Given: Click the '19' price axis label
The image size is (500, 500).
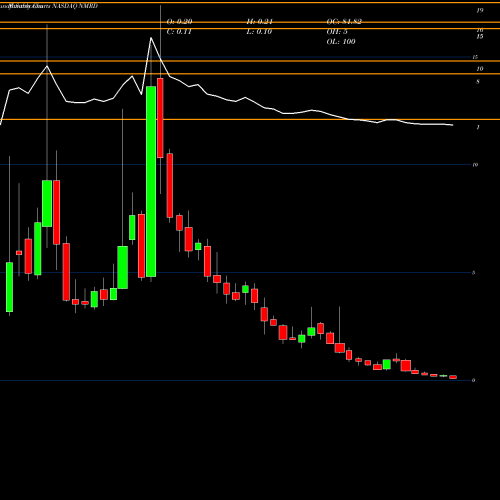Looking at the screenshot, I should (x=480, y=11).
